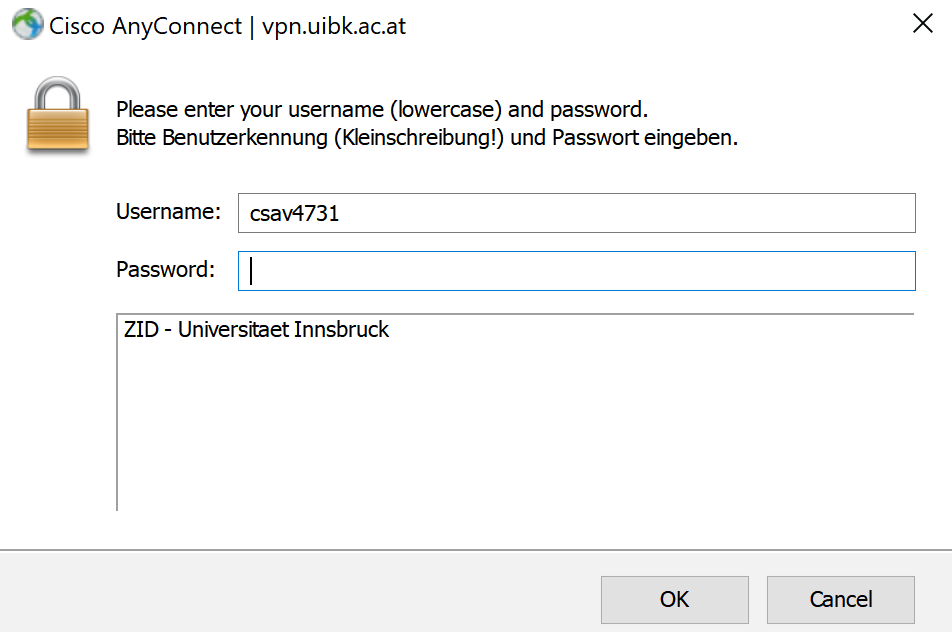Close the AnyConnect login window
This screenshot has width=952, height=632.
[x=922, y=23]
